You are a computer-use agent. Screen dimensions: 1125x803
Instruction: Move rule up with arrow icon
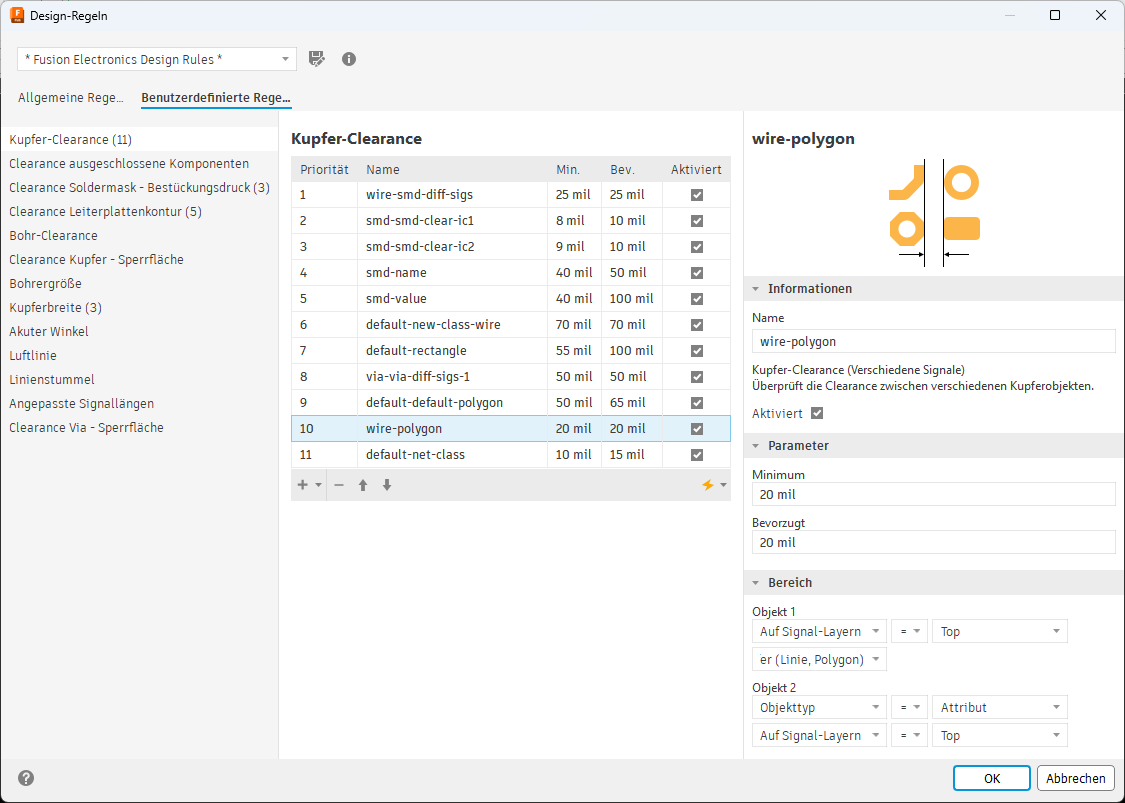[x=363, y=485]
